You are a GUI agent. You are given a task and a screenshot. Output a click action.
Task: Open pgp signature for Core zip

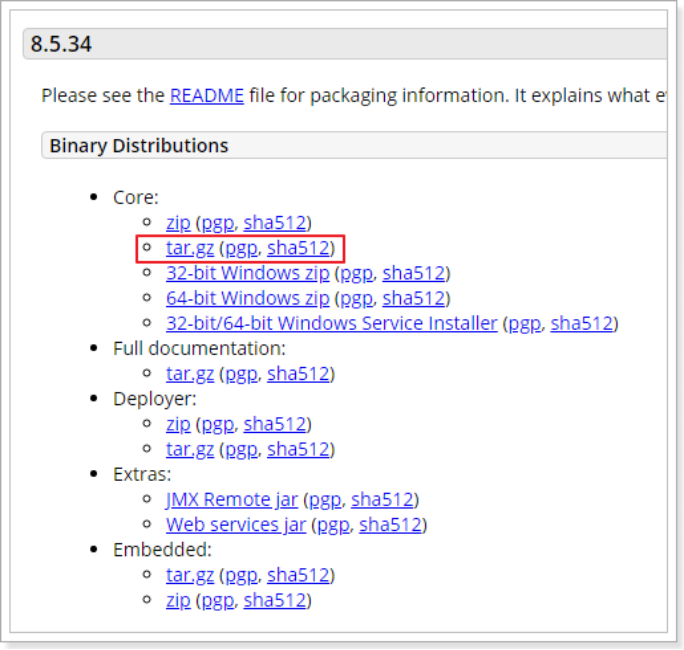click(218, 224)
